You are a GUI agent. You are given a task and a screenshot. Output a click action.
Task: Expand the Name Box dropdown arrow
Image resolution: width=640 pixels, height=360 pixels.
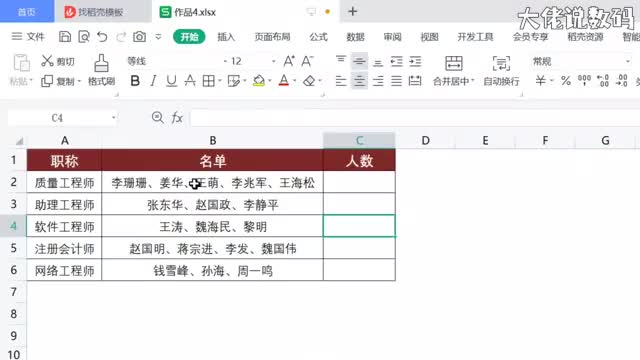(113, 118)
